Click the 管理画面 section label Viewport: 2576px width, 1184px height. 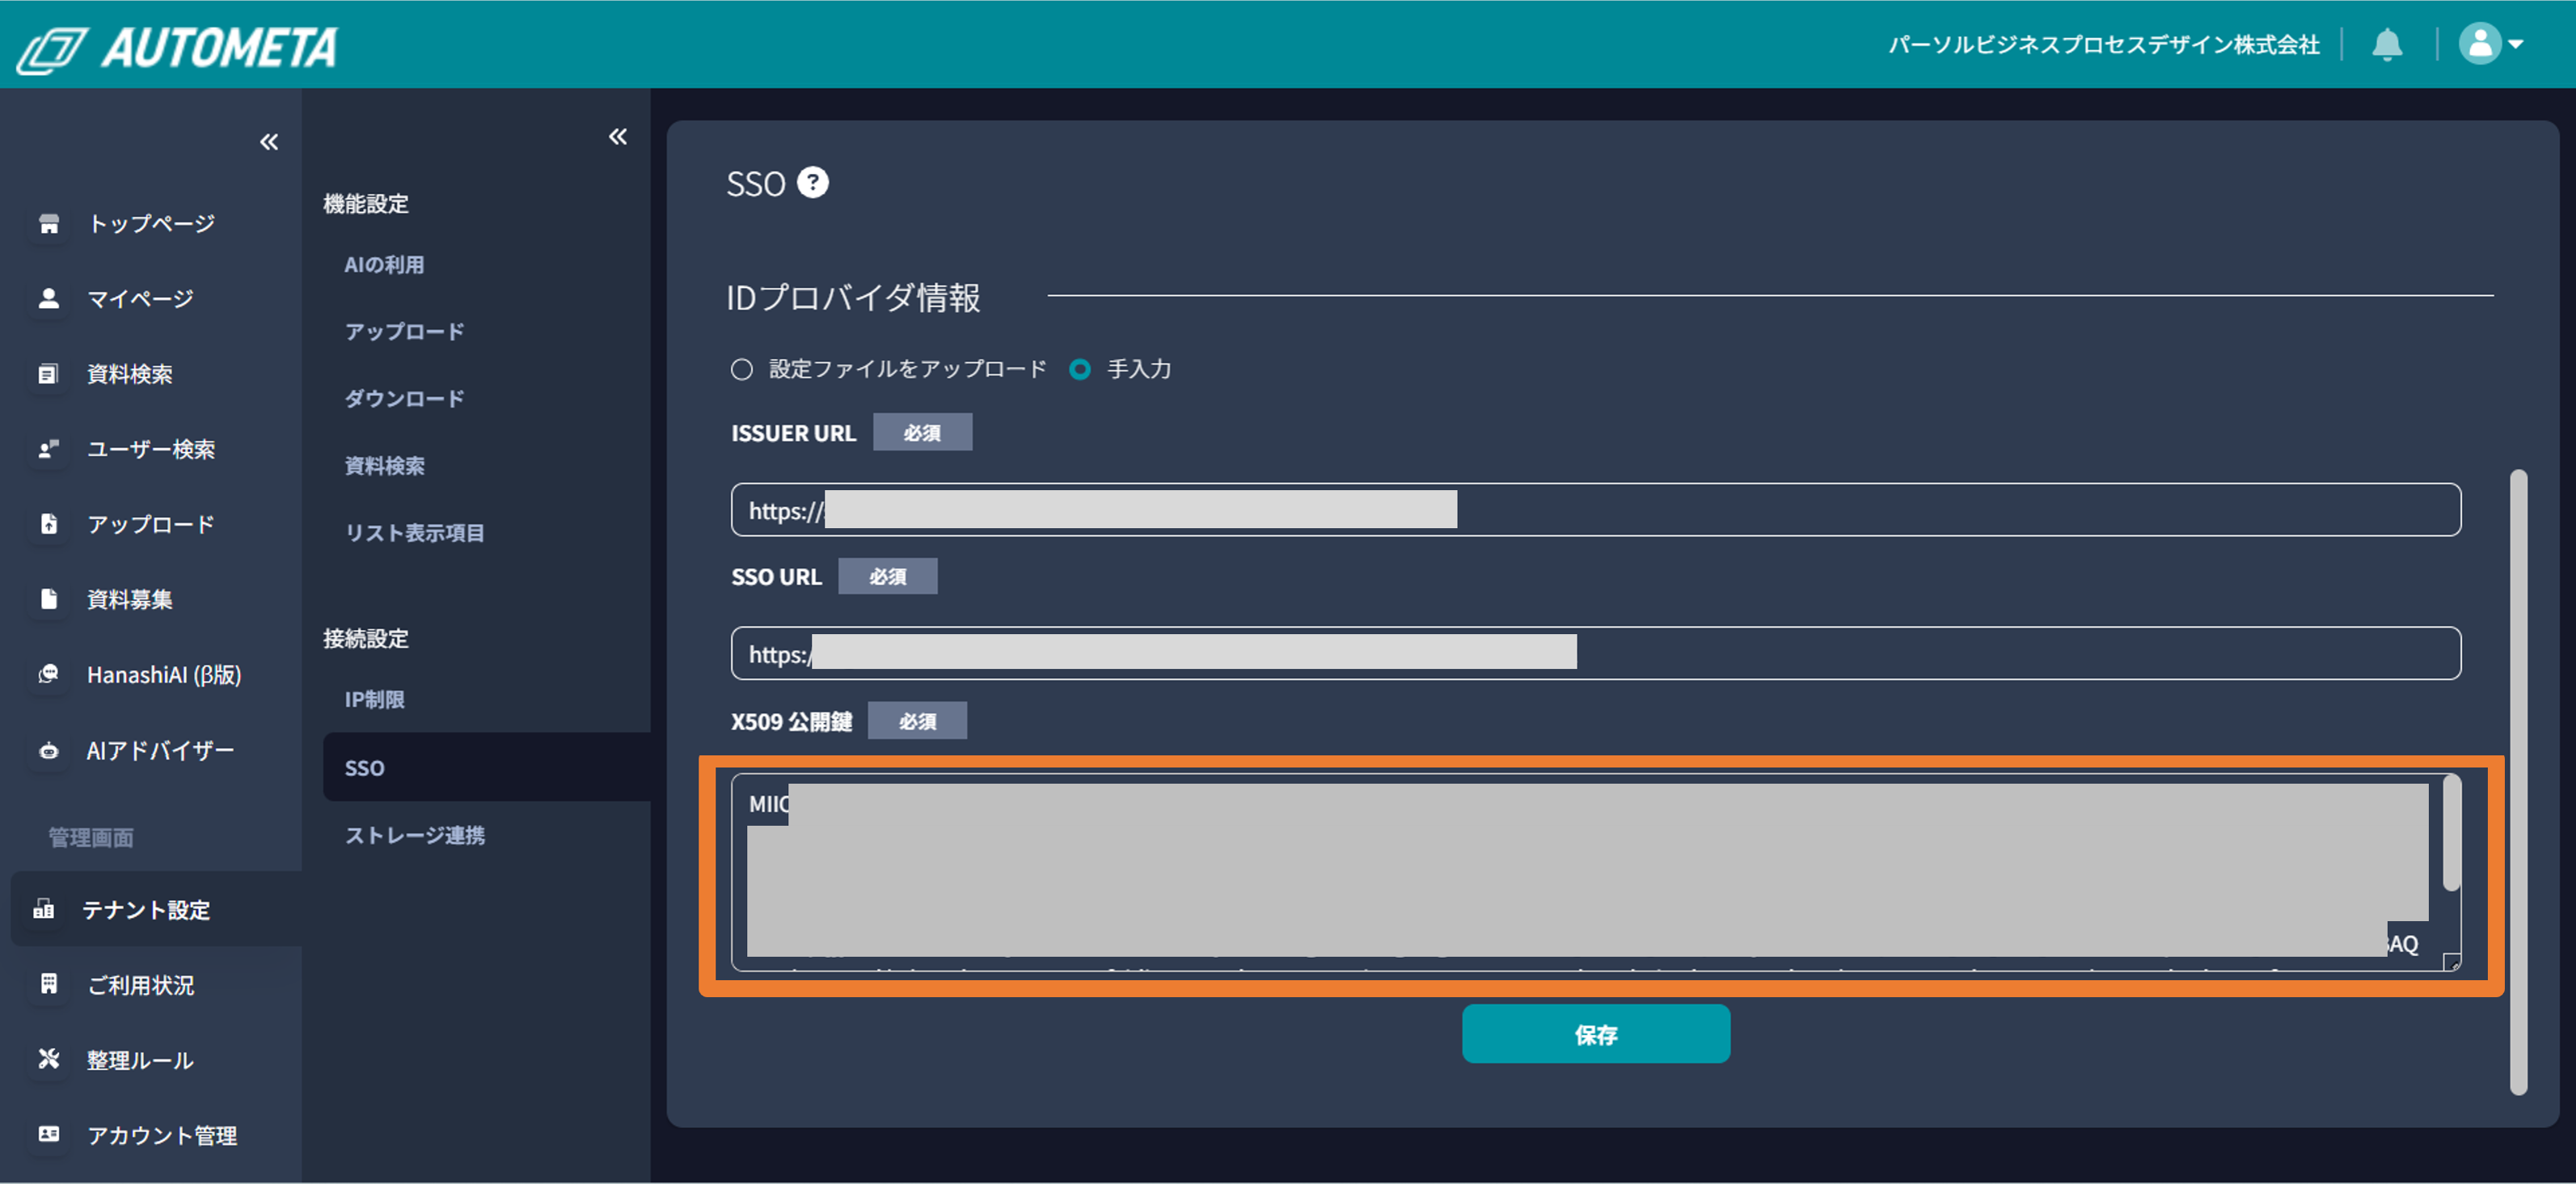pyautogui.click(x=91, y=837)
